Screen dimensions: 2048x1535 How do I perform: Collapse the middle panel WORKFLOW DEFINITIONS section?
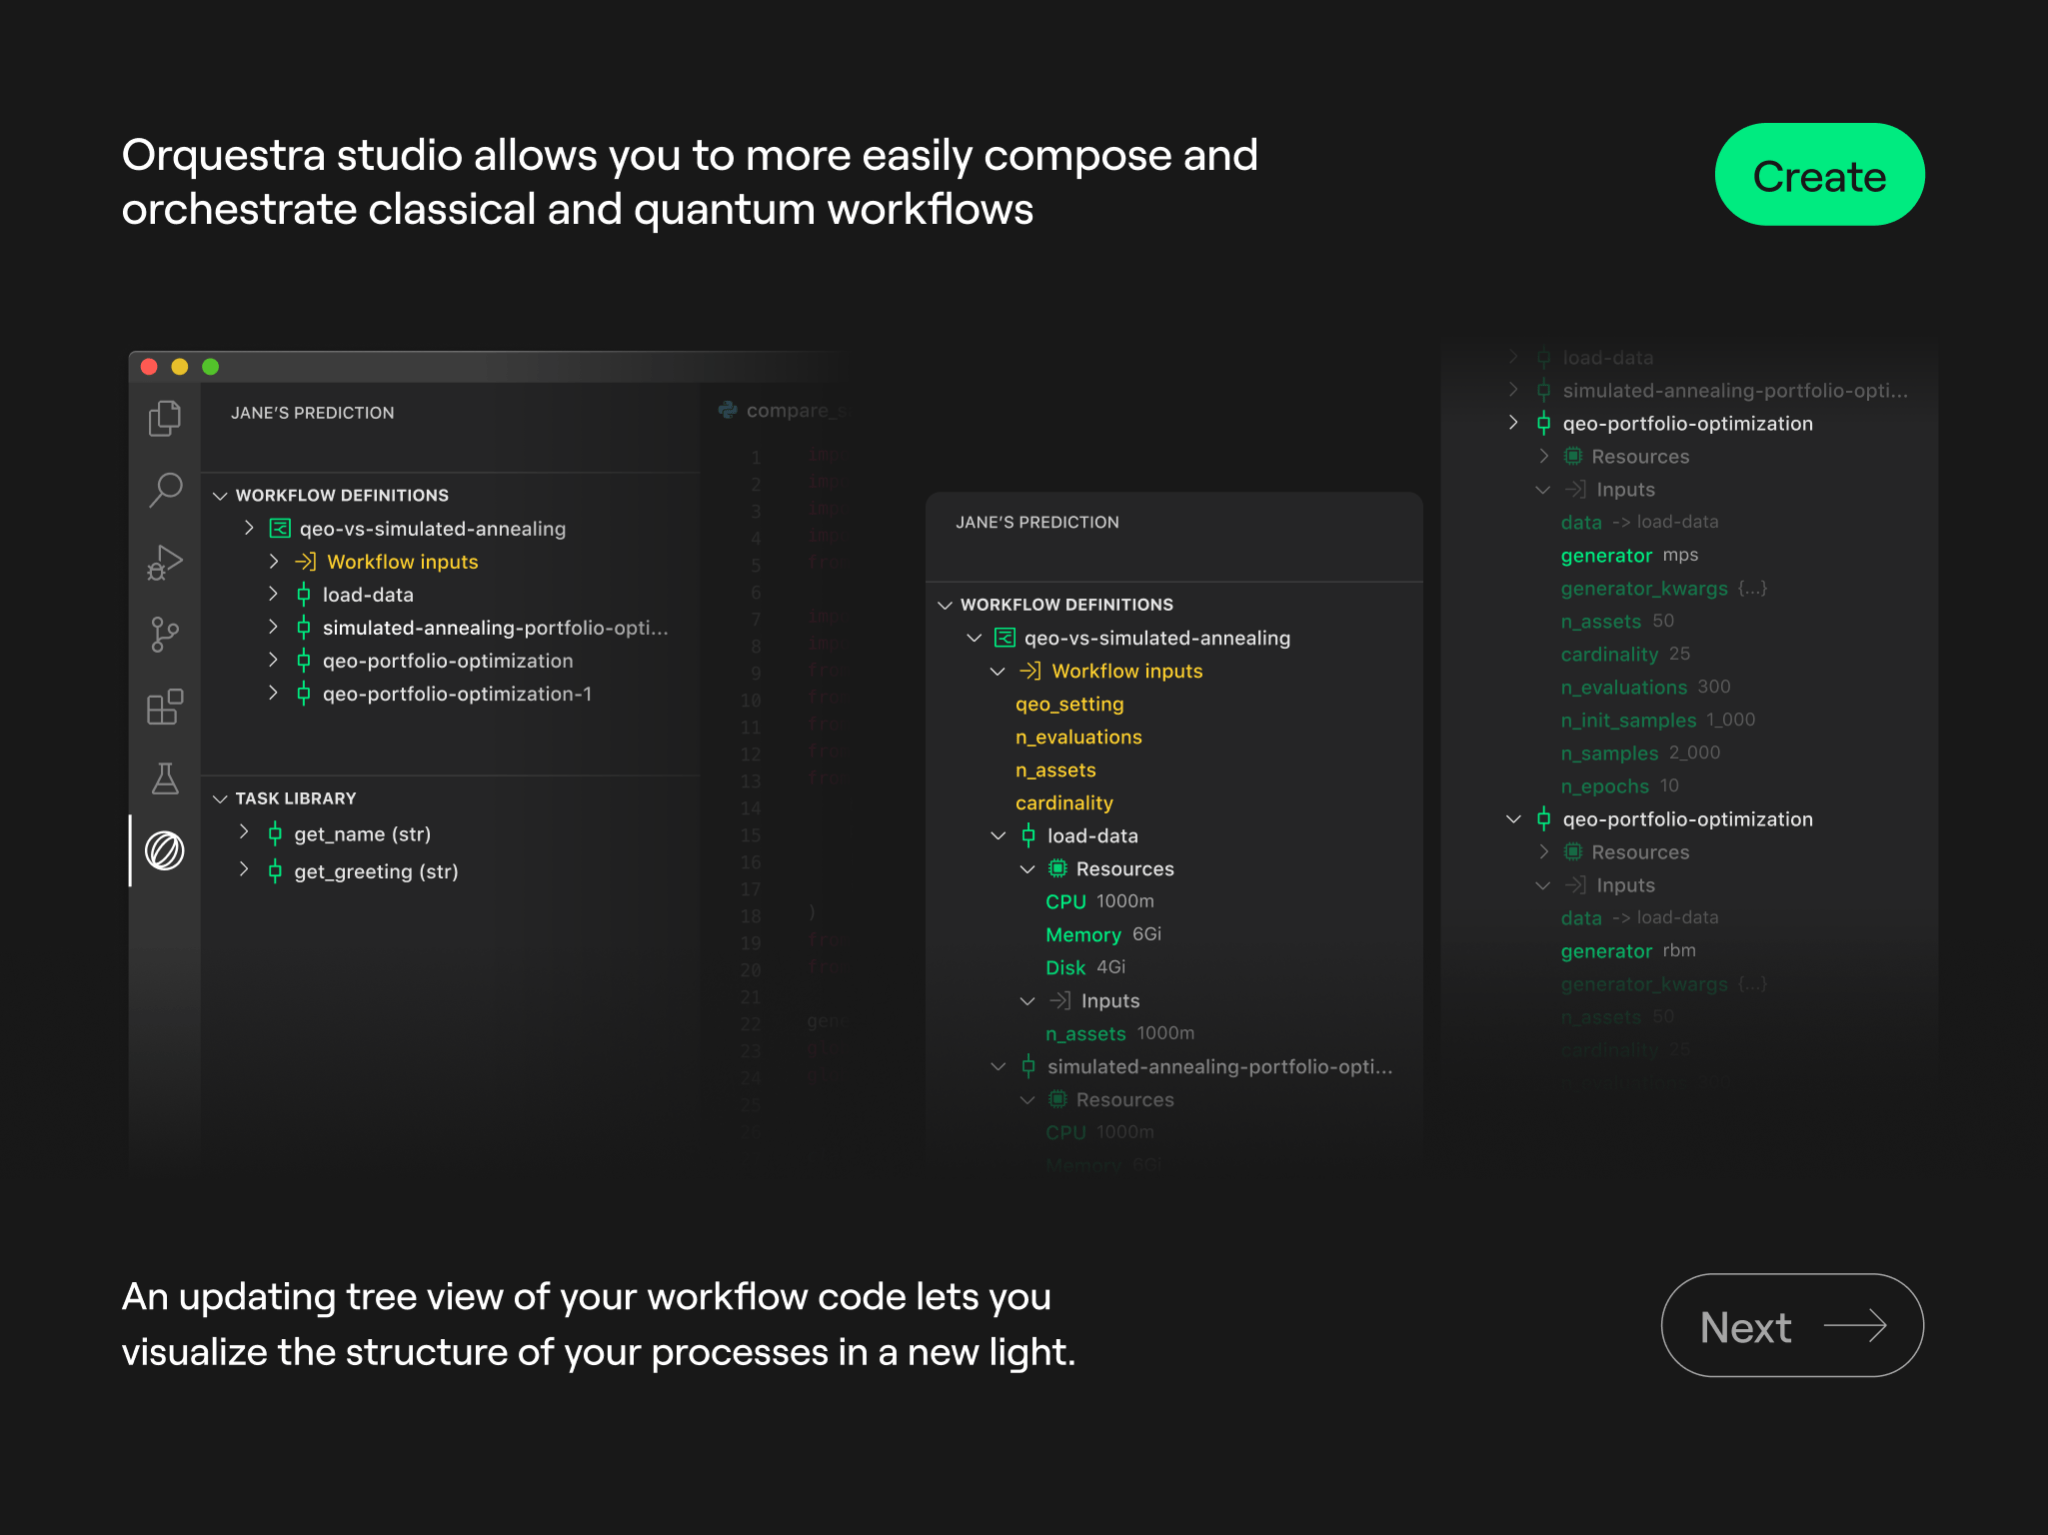945,605
